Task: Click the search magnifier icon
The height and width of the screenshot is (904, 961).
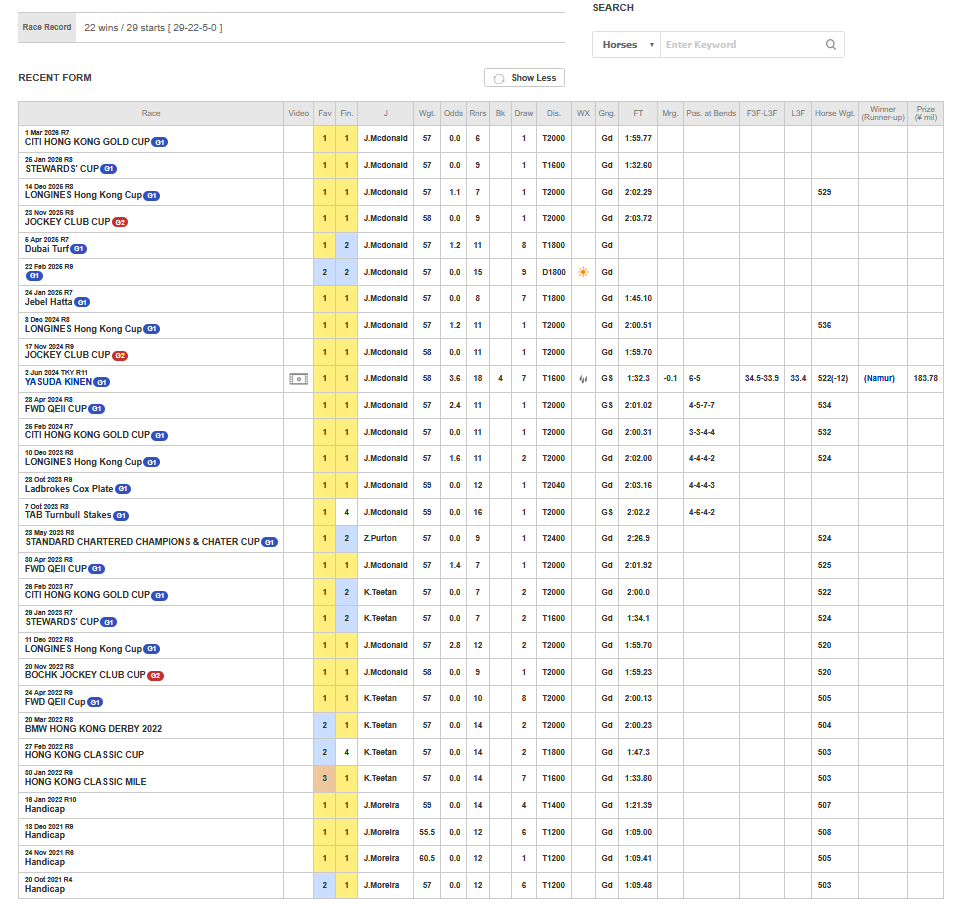Action: pos(830,45)
